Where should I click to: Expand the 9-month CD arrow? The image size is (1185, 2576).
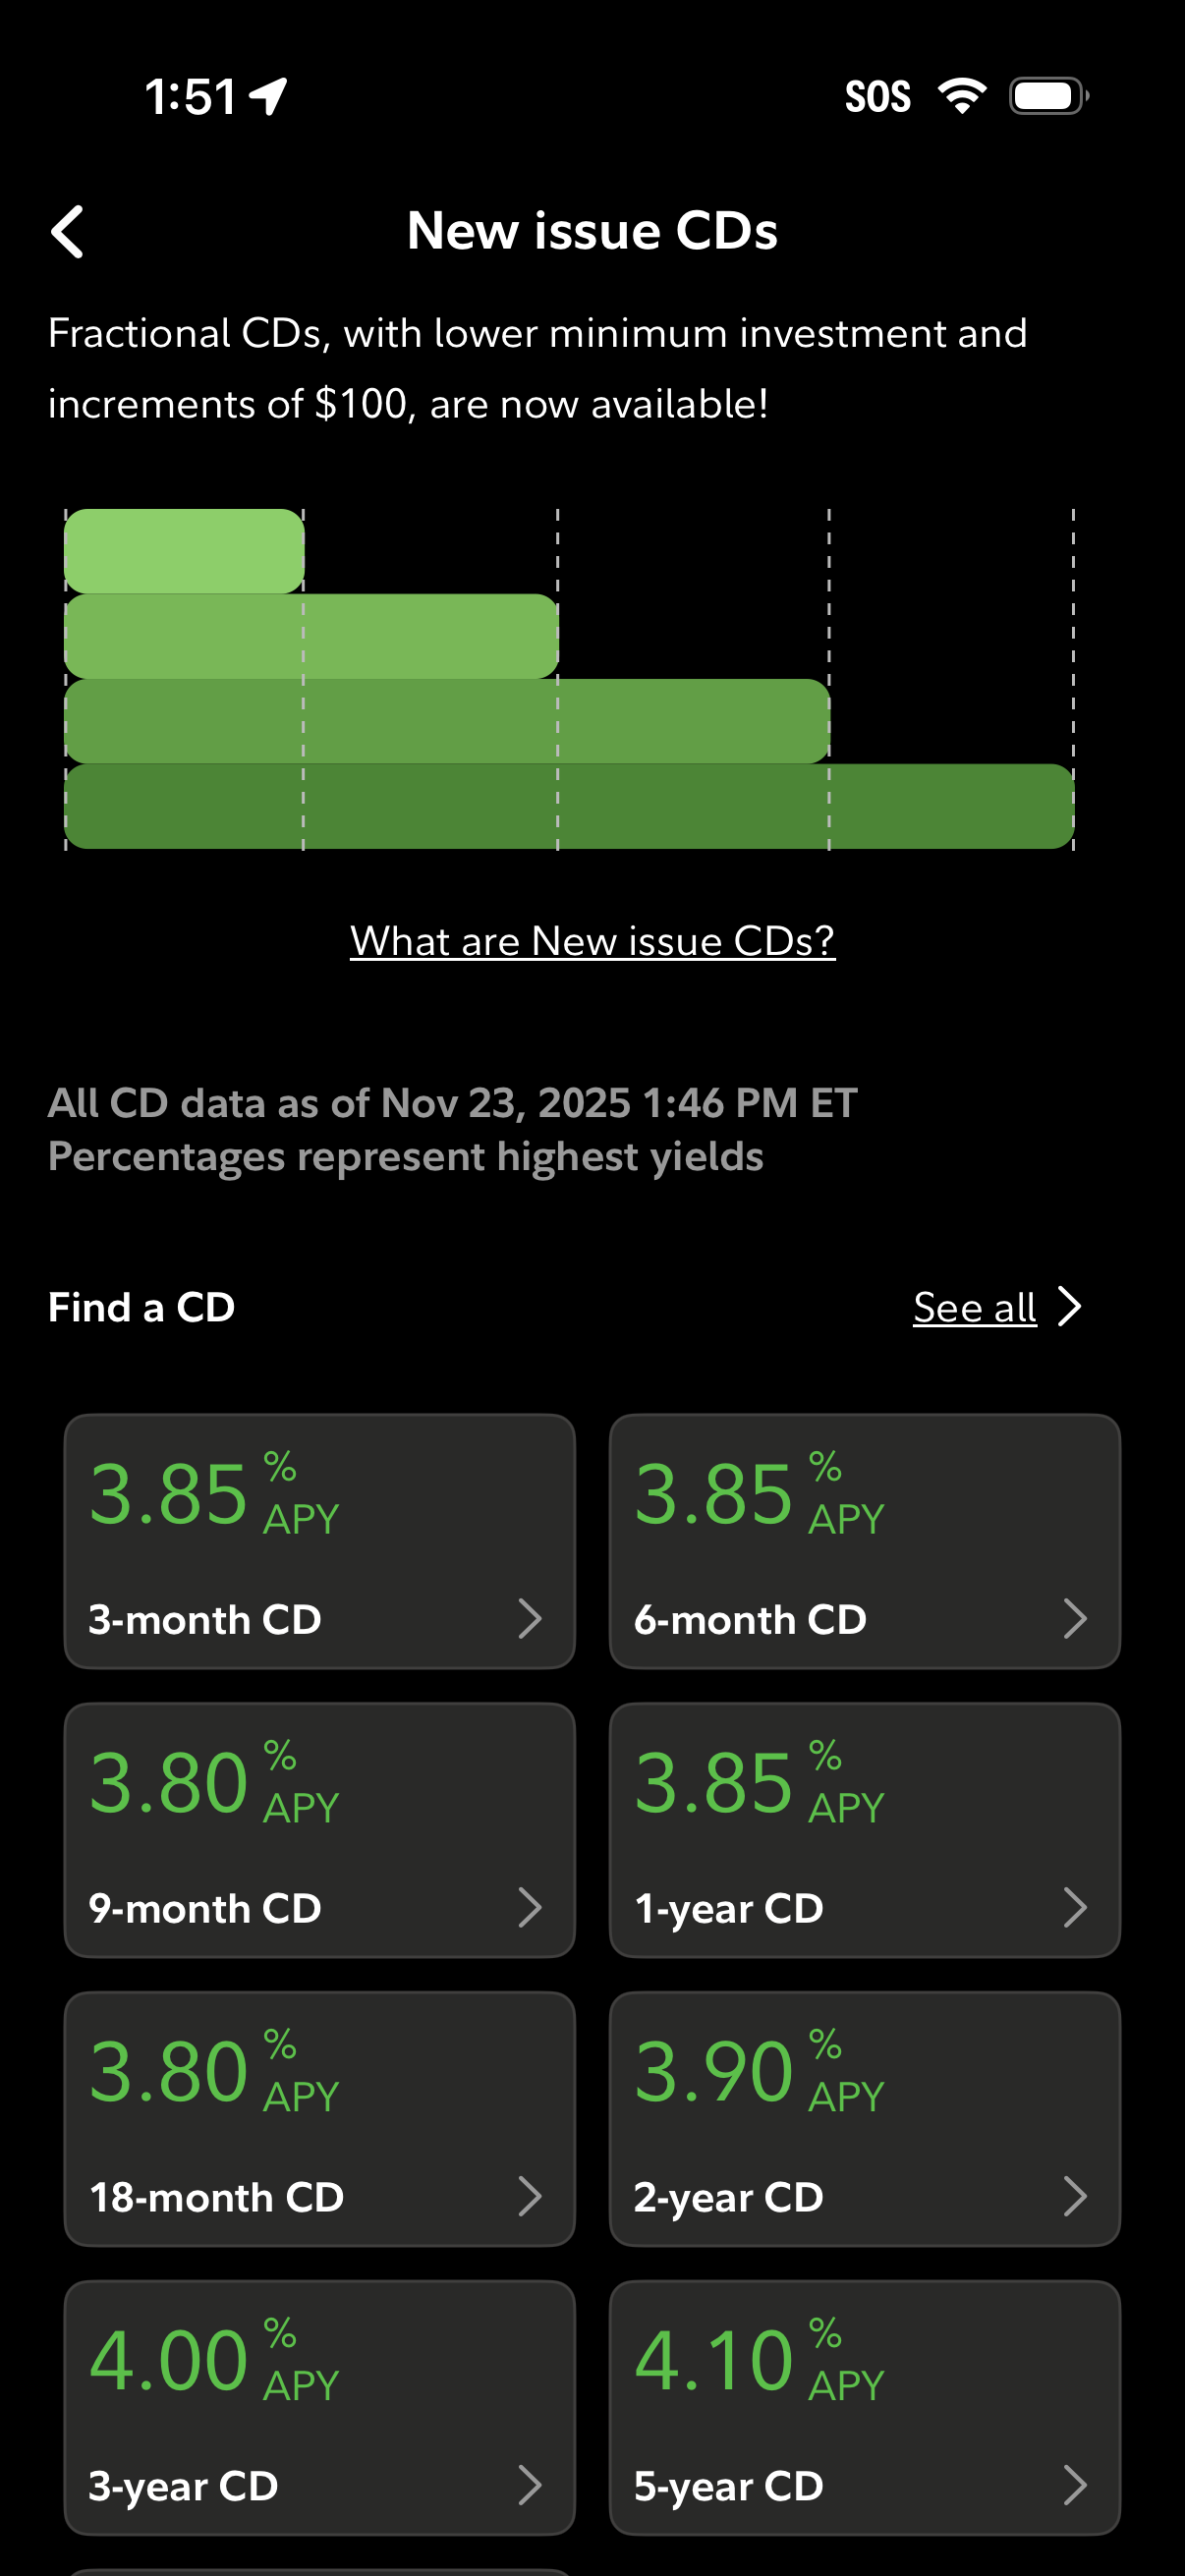tap(530, 1907)
